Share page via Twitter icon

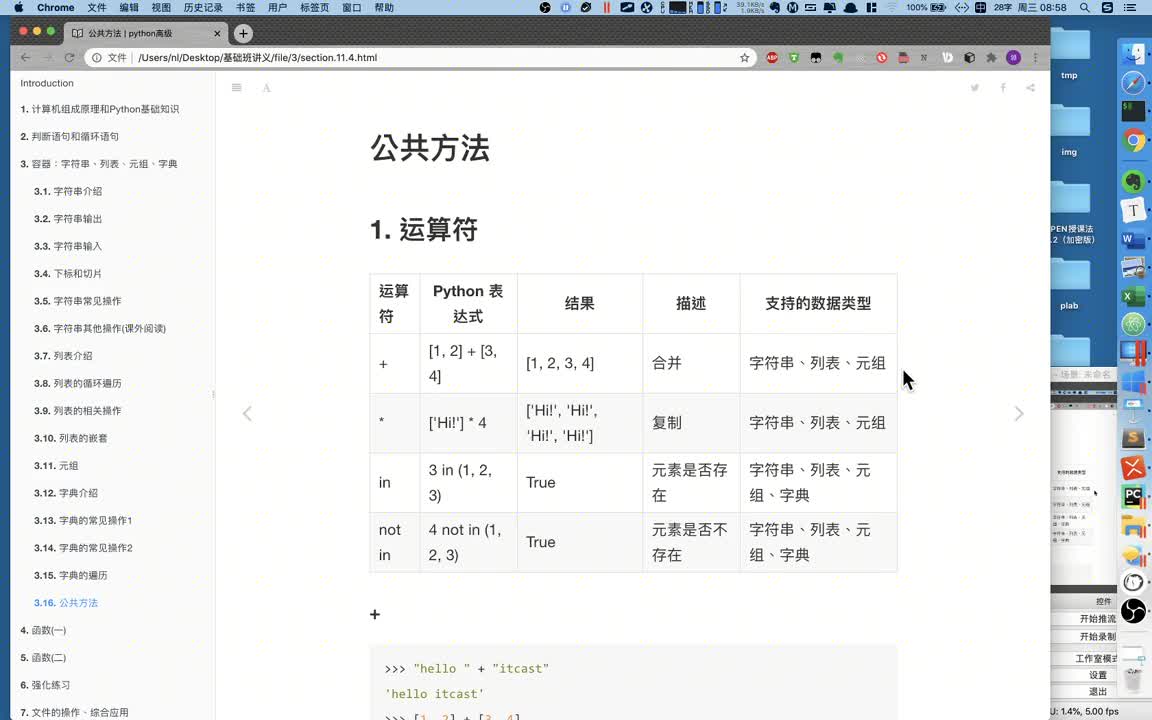[x=975, y=87]
